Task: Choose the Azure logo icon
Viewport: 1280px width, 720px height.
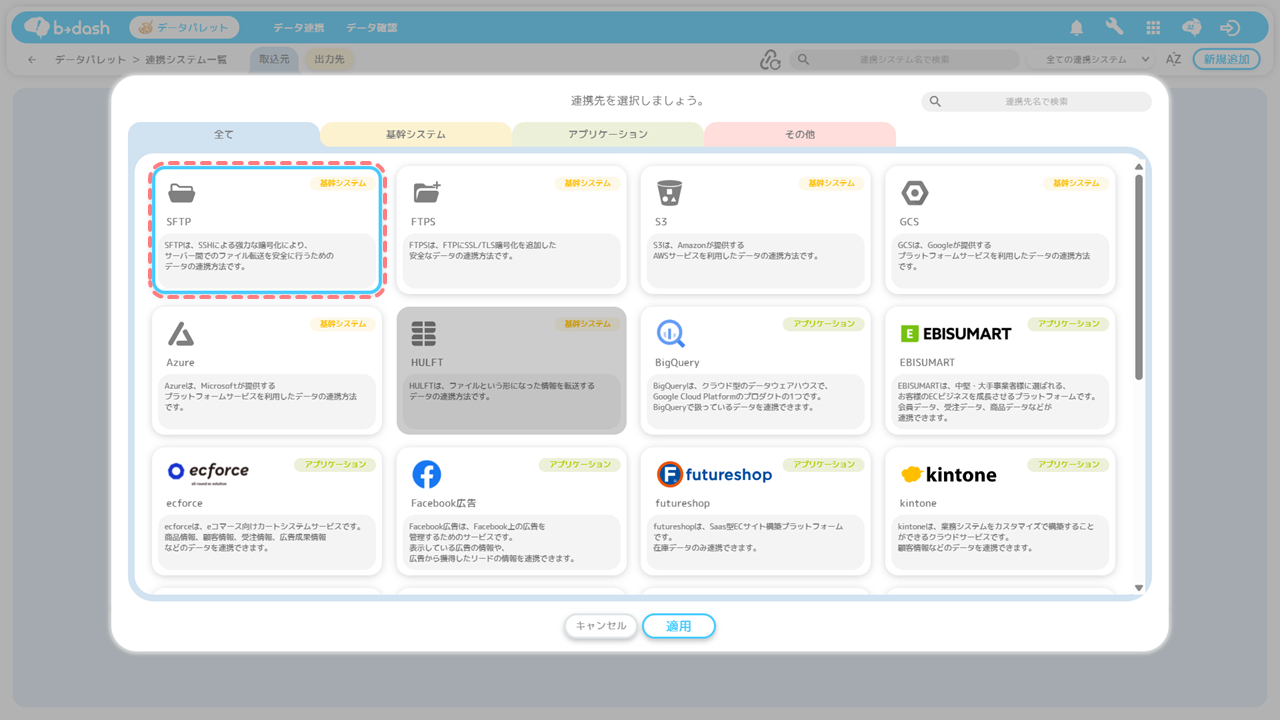Action: (x=181, y=334)
